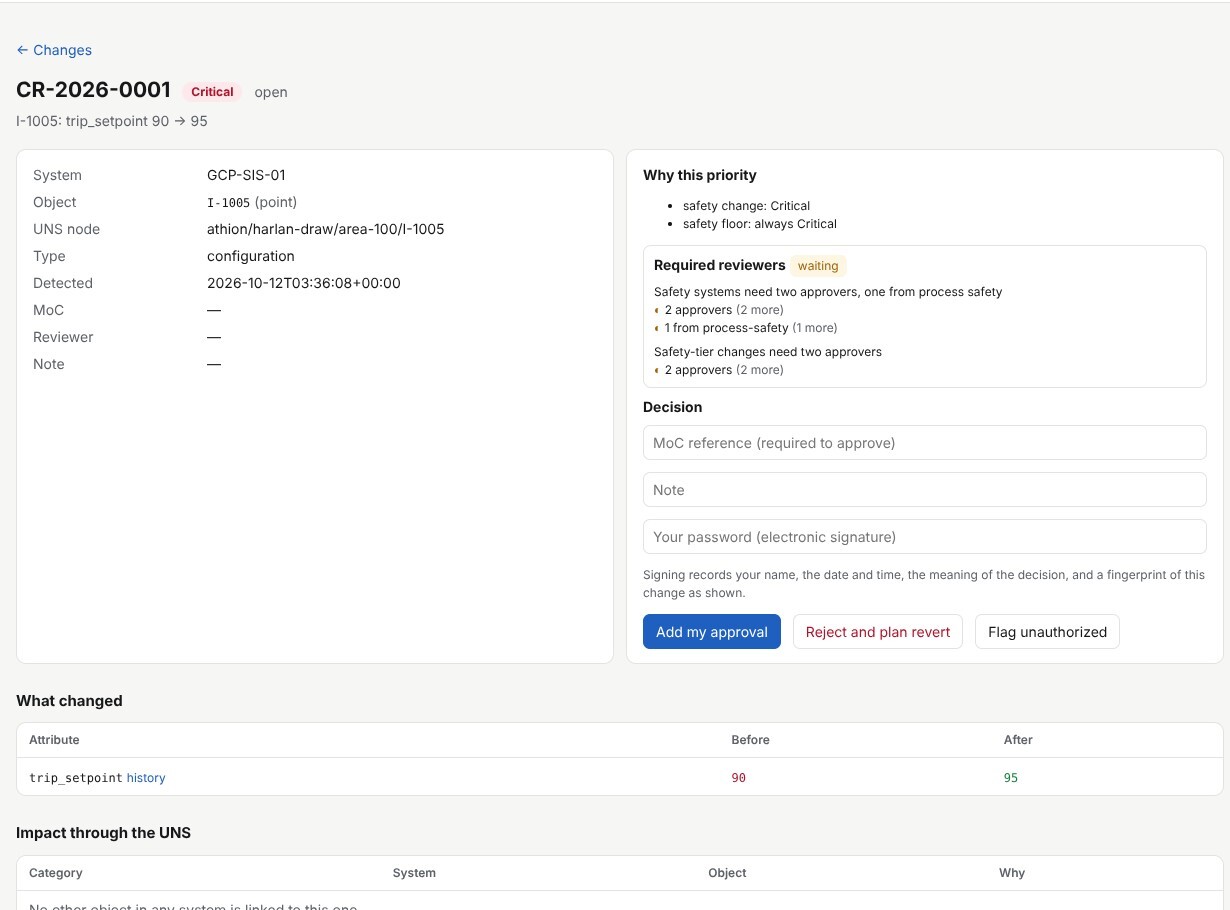This screenshot has height=910, width=1230.
Task: Click system value GCP-SIS-01
Action: pyautogui.click(x=246, y=175)
